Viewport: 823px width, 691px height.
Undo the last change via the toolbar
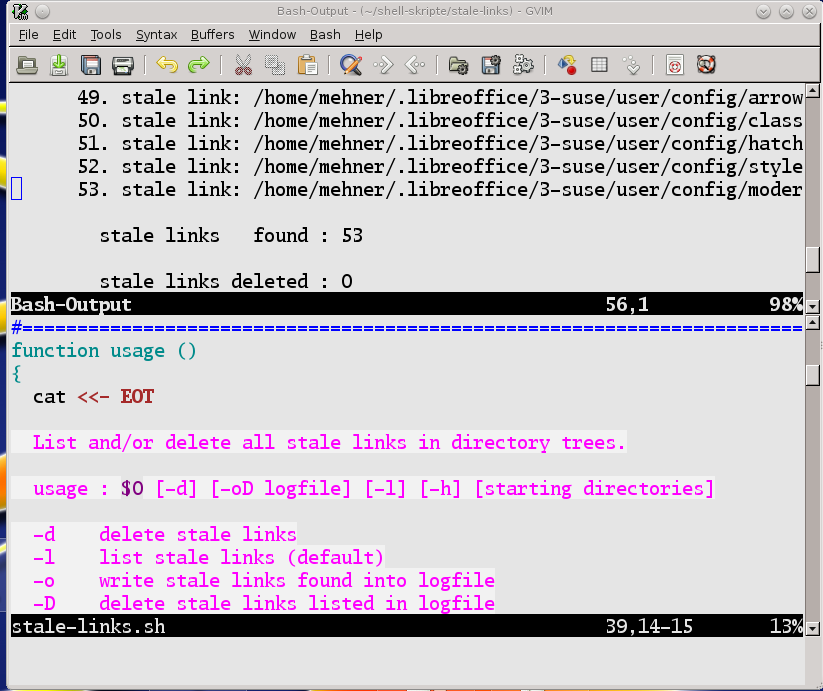point(167,65)
